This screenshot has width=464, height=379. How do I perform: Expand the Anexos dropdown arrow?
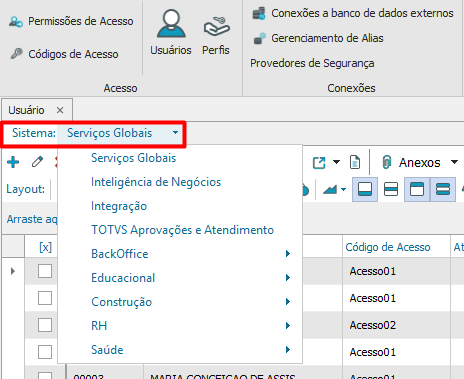(454, 162)
